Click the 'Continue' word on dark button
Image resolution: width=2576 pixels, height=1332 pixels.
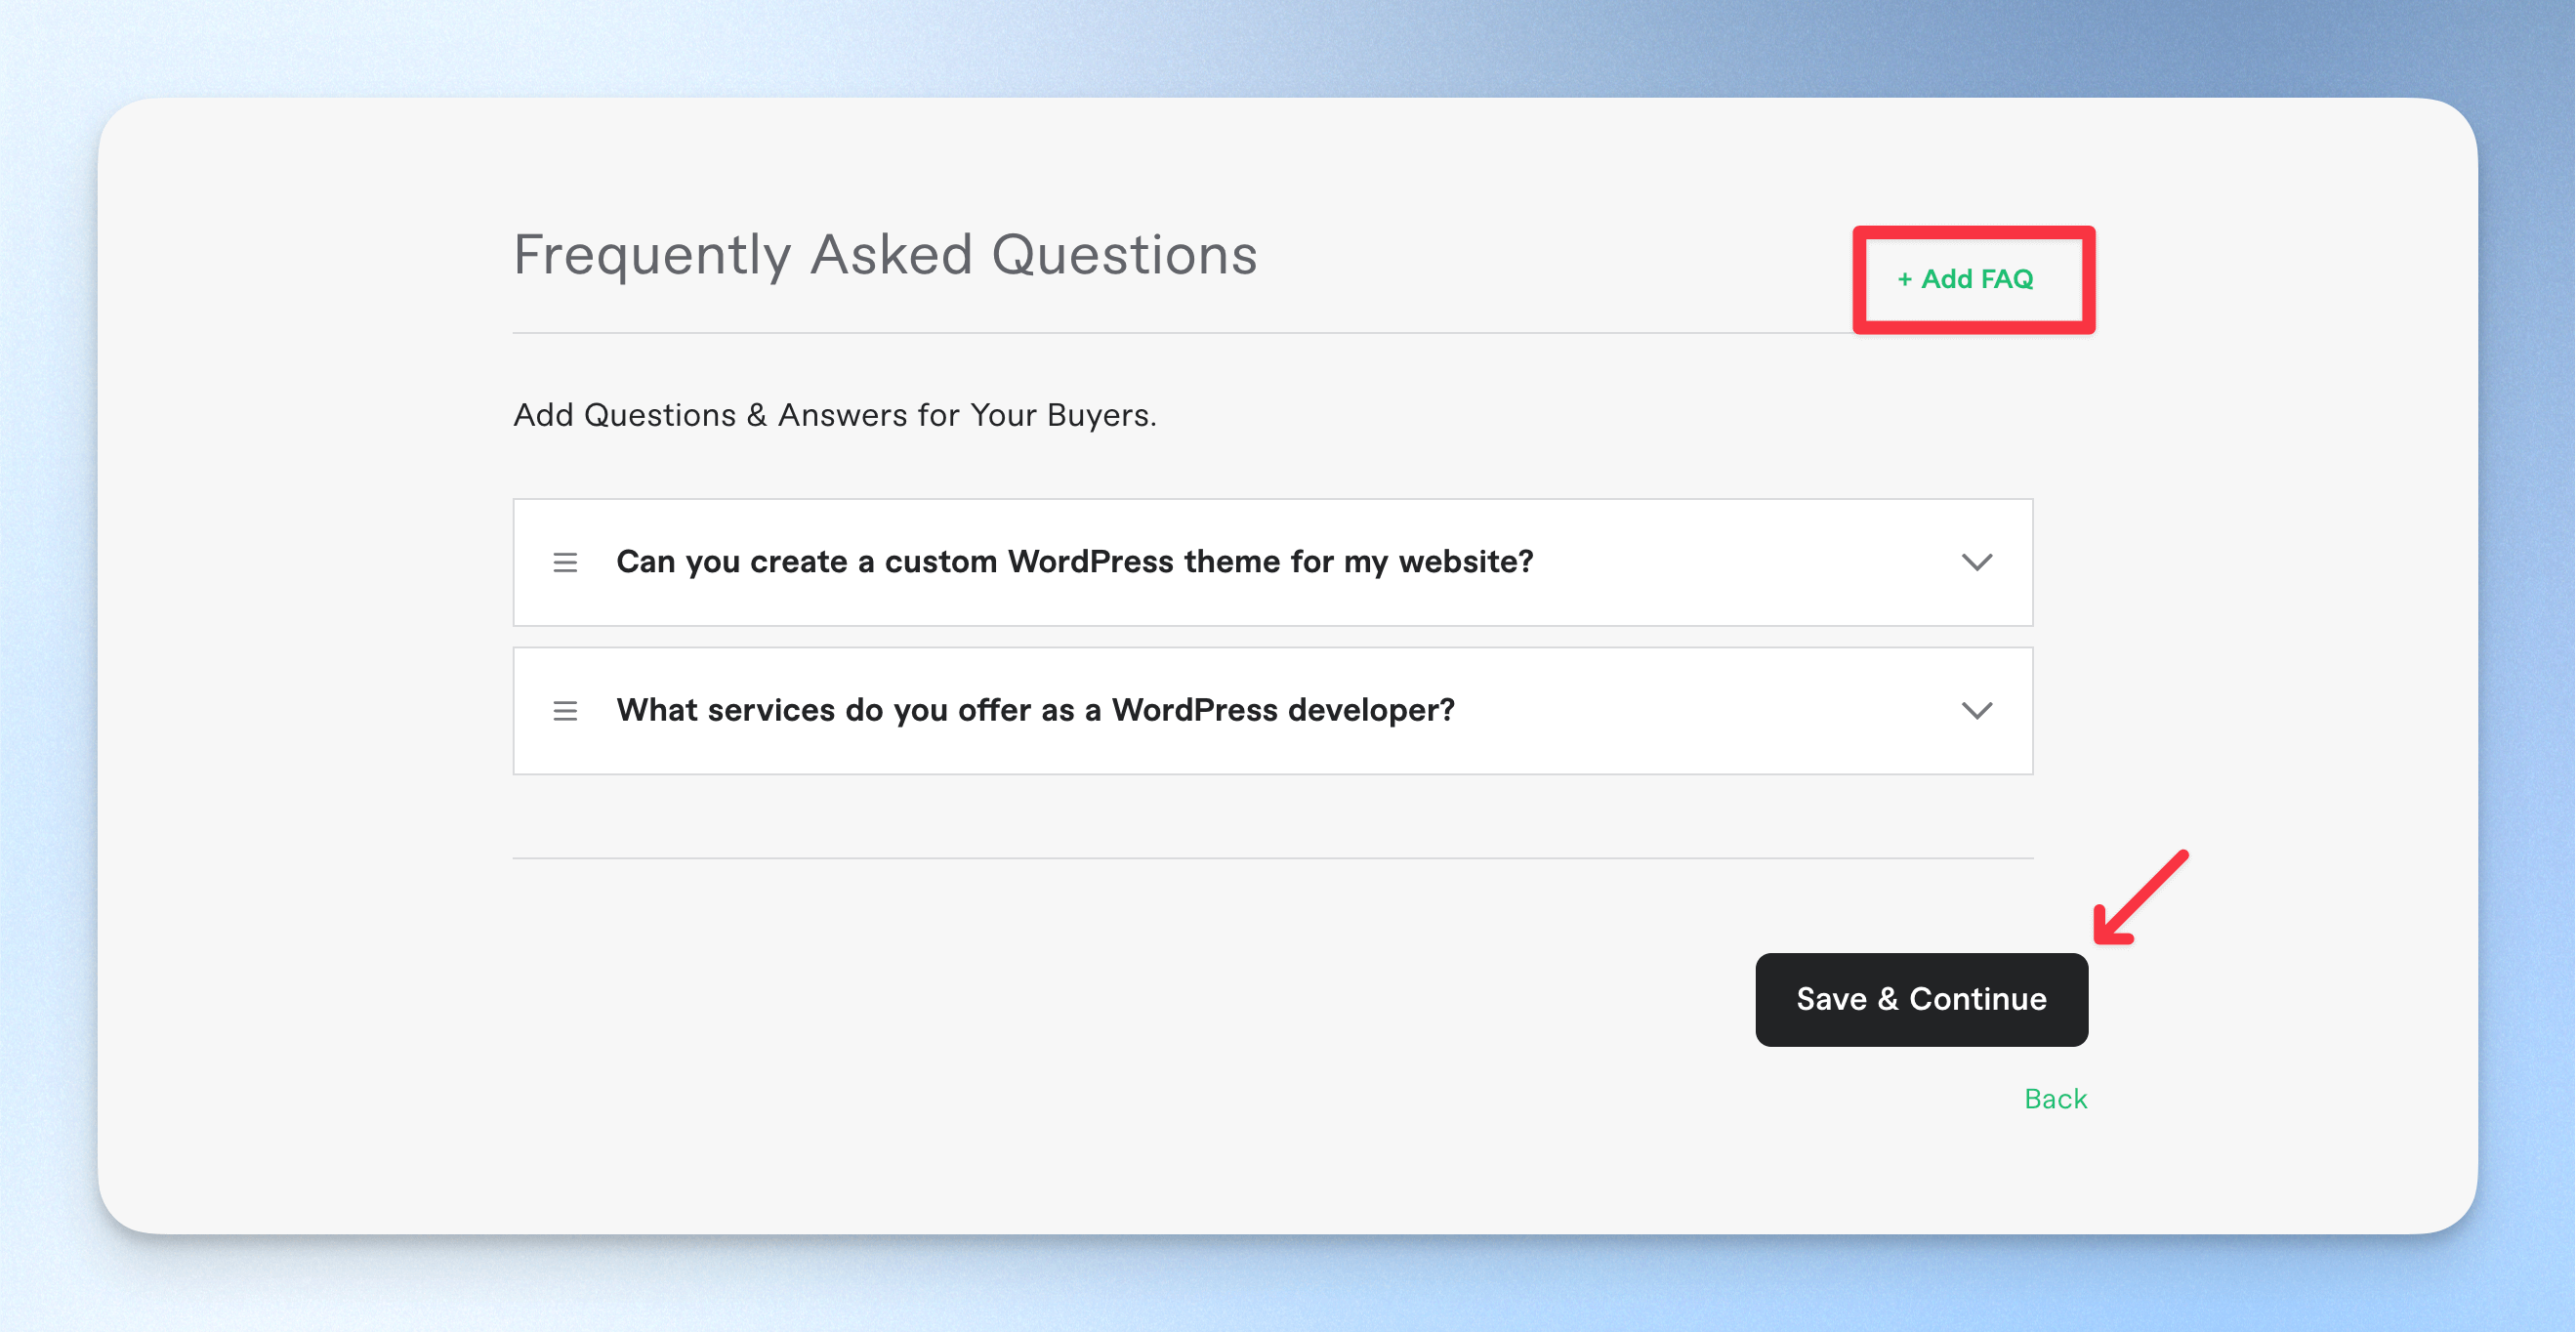pyautogui.click(x=1977, y=999)
